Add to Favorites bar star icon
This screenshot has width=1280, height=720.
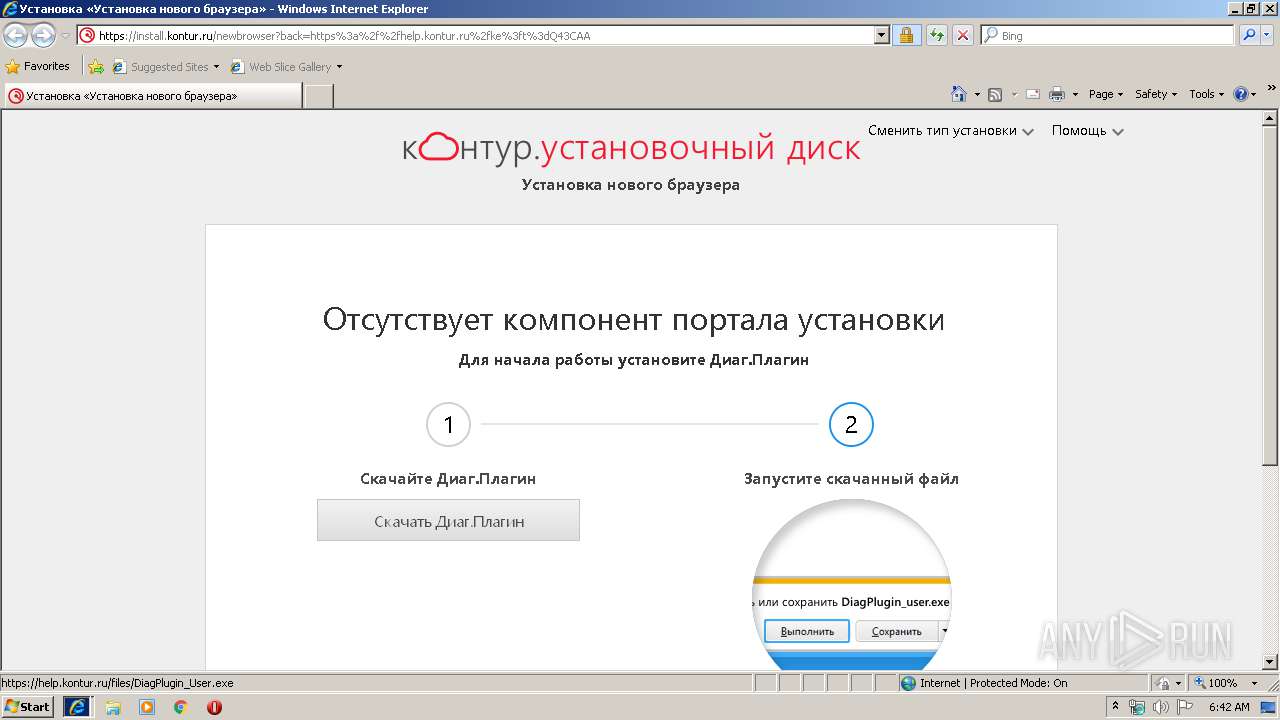96,67
